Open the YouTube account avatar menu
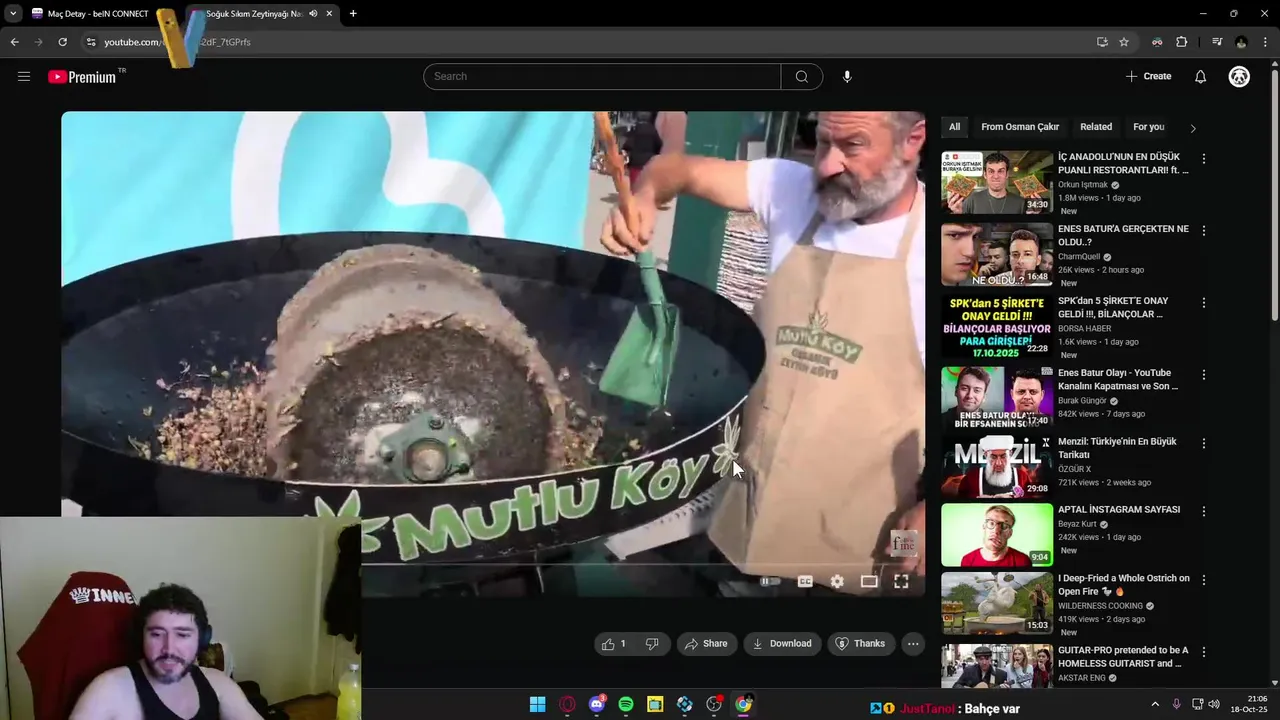Screen dimensions: 1280x720 [1239, 76]
